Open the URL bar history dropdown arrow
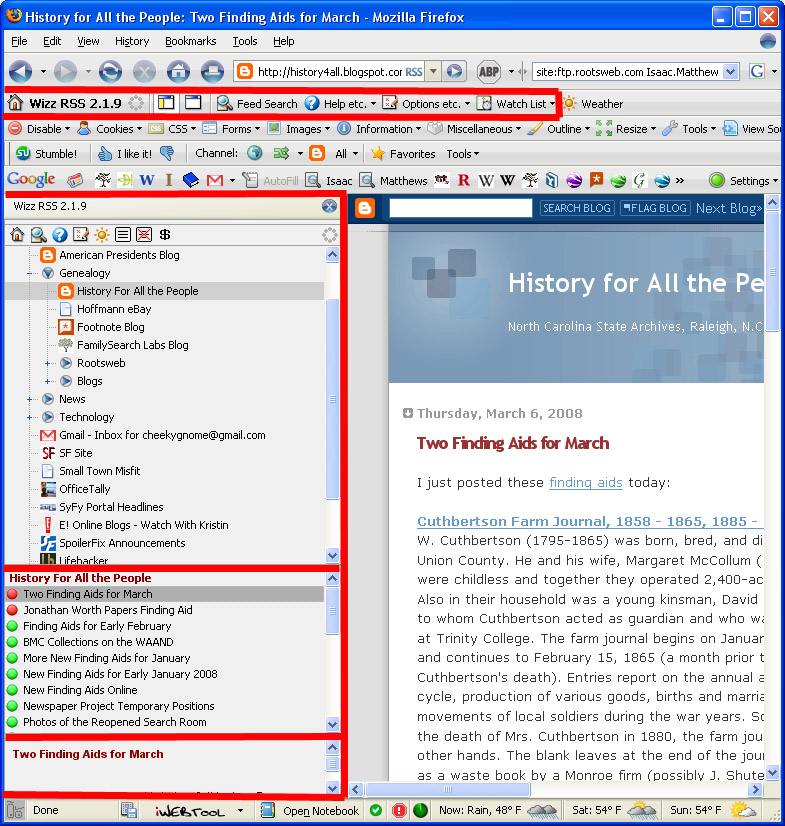The width and height of the screenshot is (785, 826). coord(433,71)
